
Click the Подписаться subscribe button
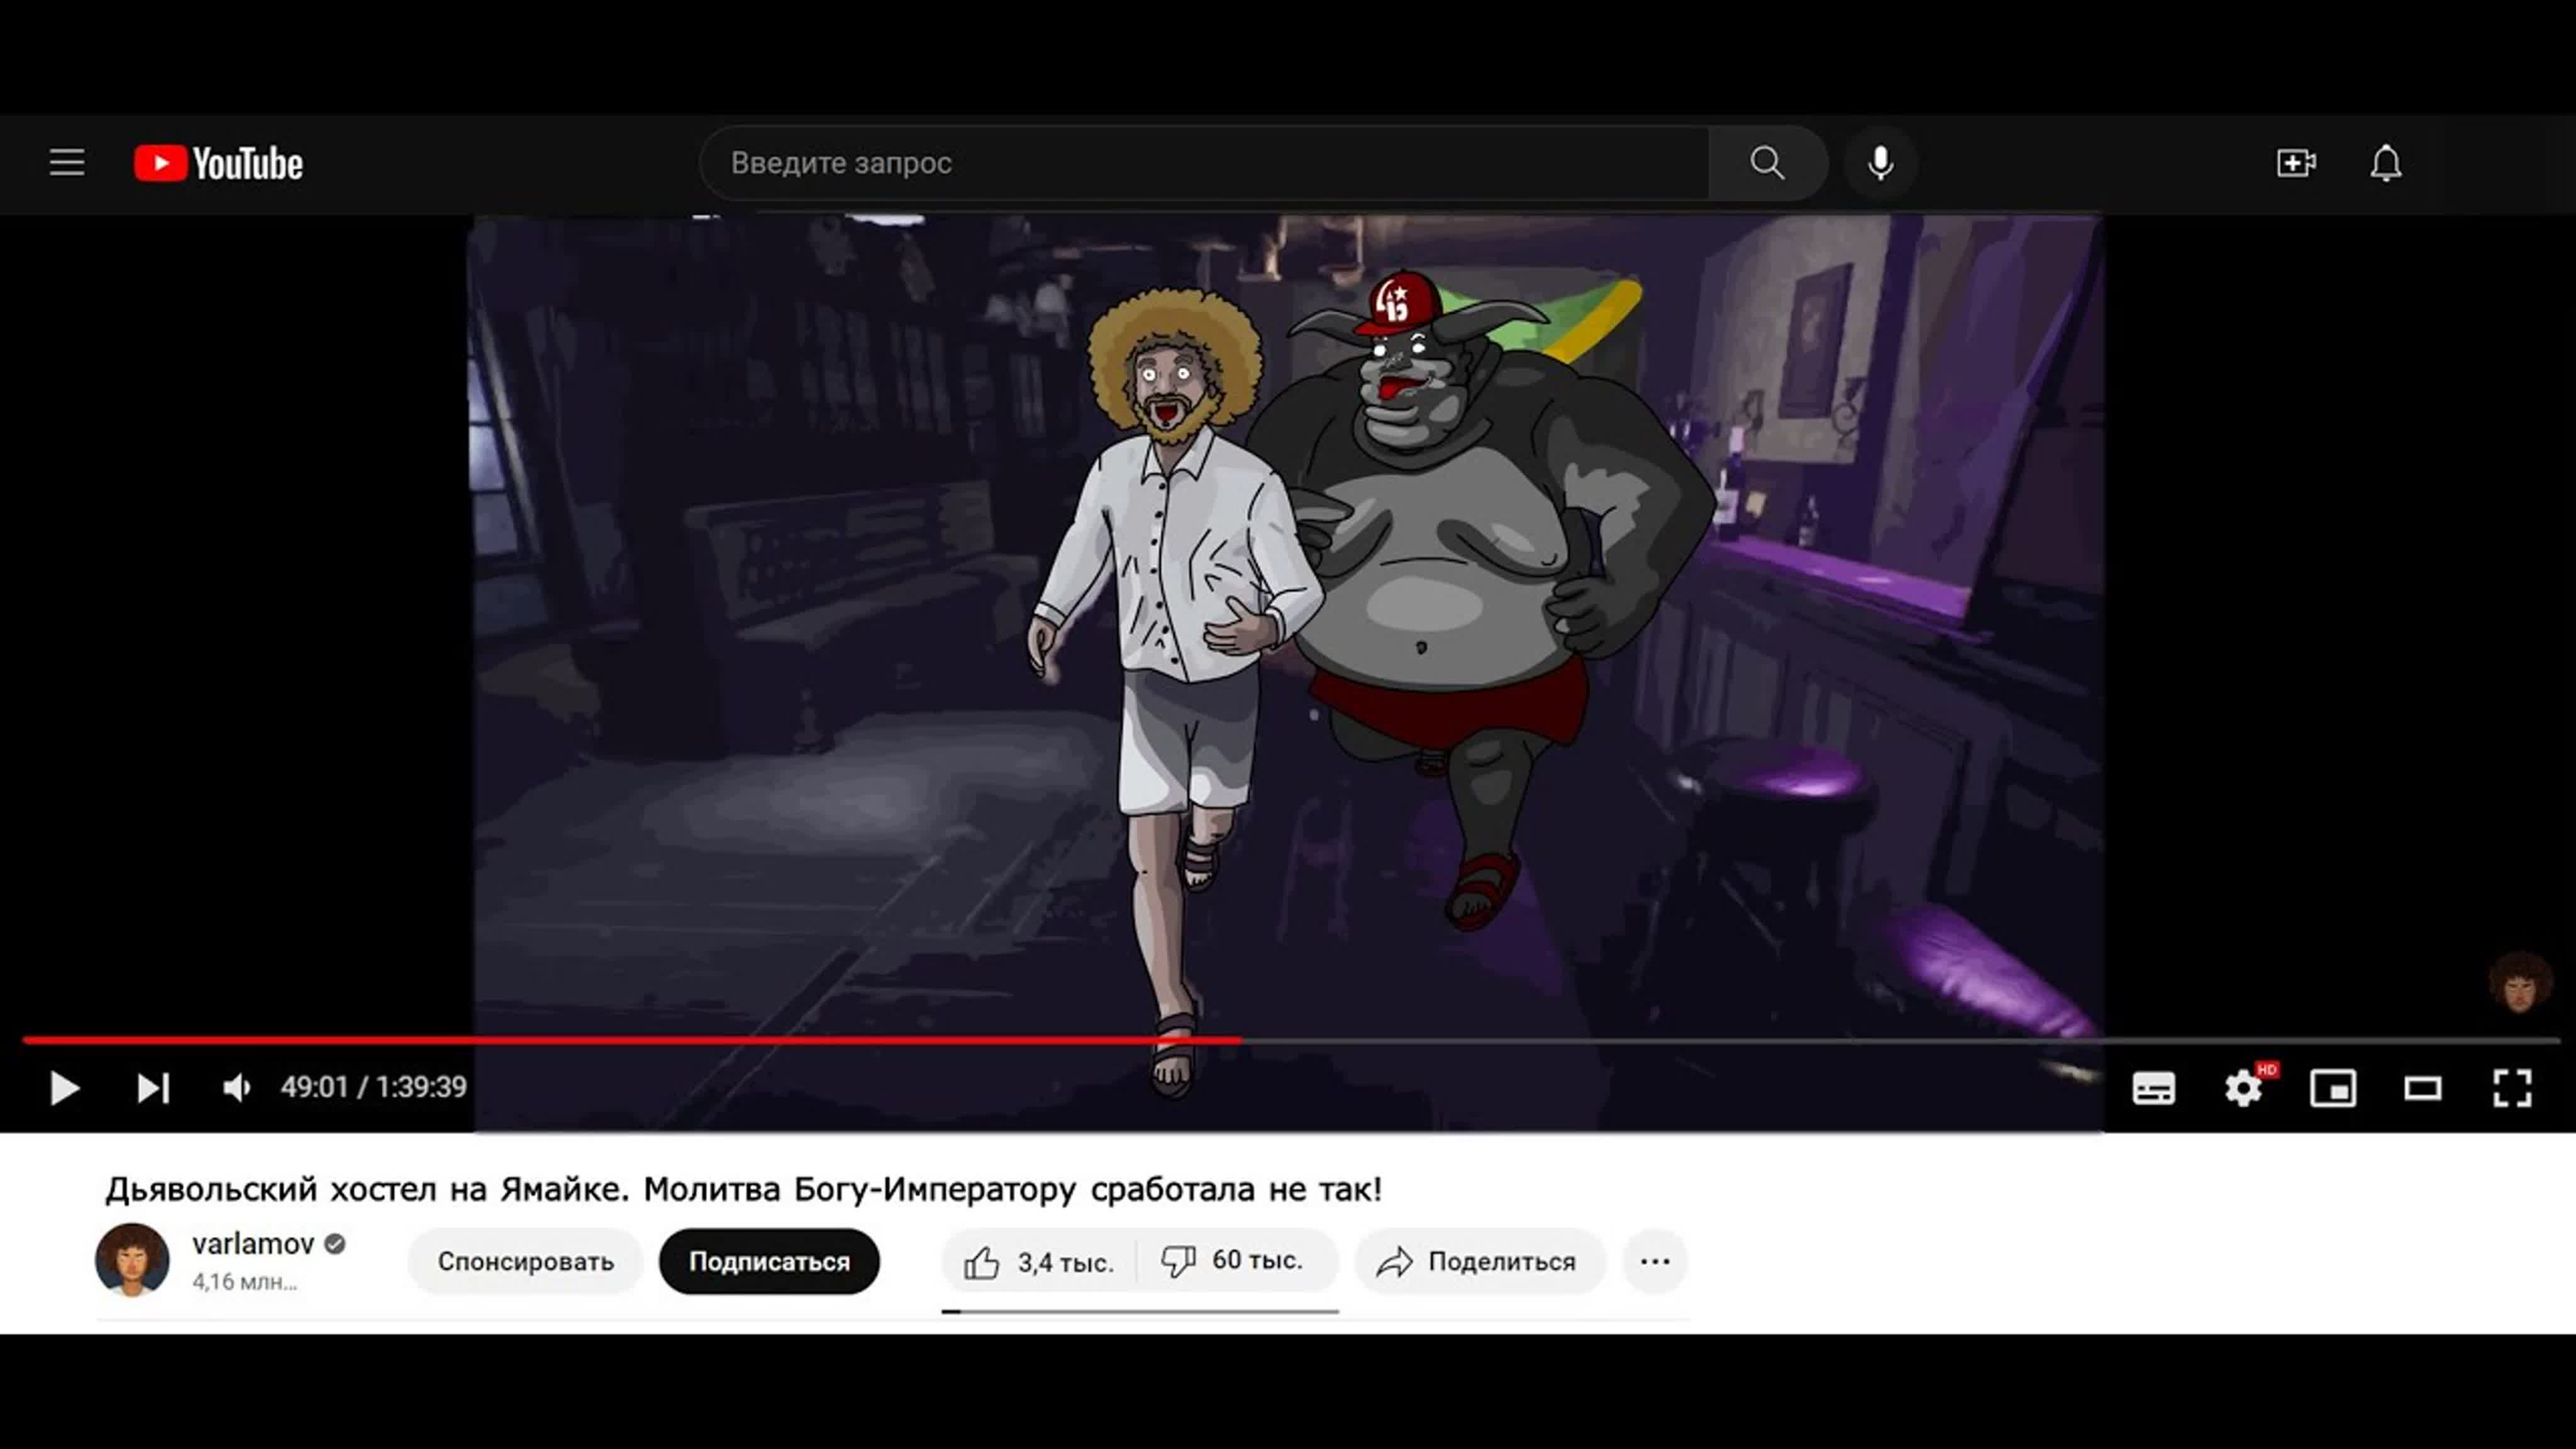click(x=769, y=1261)
